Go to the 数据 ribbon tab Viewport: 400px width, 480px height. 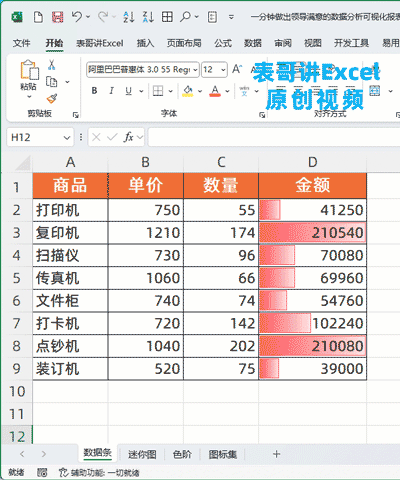click(x=253, y=43)
